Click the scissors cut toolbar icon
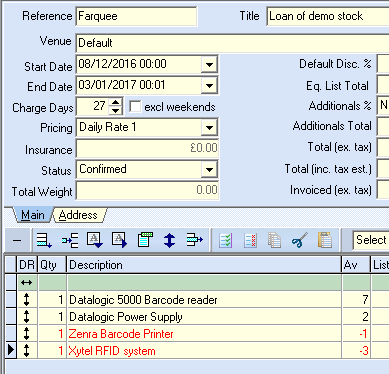Image resolution: width=389 pixels, height=374 pixels. pyautogui.click(x=299, y=240)
